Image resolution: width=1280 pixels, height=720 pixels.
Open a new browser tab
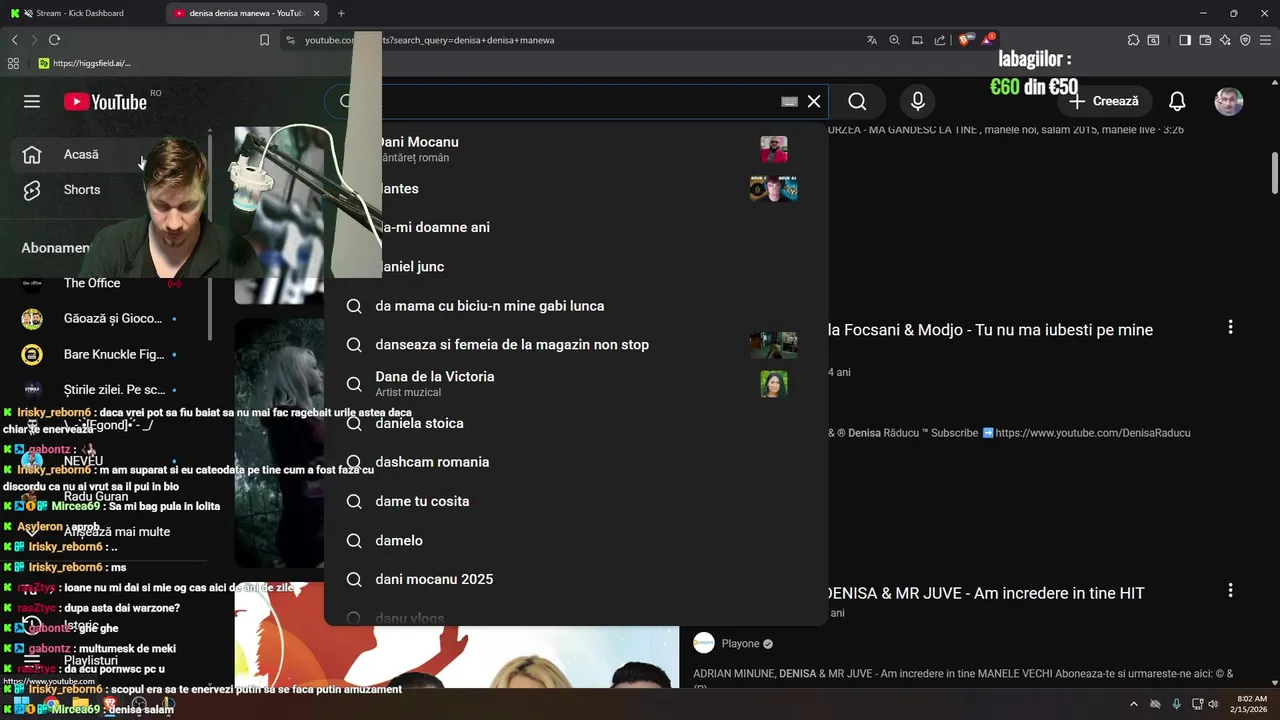tap(341, 13)
